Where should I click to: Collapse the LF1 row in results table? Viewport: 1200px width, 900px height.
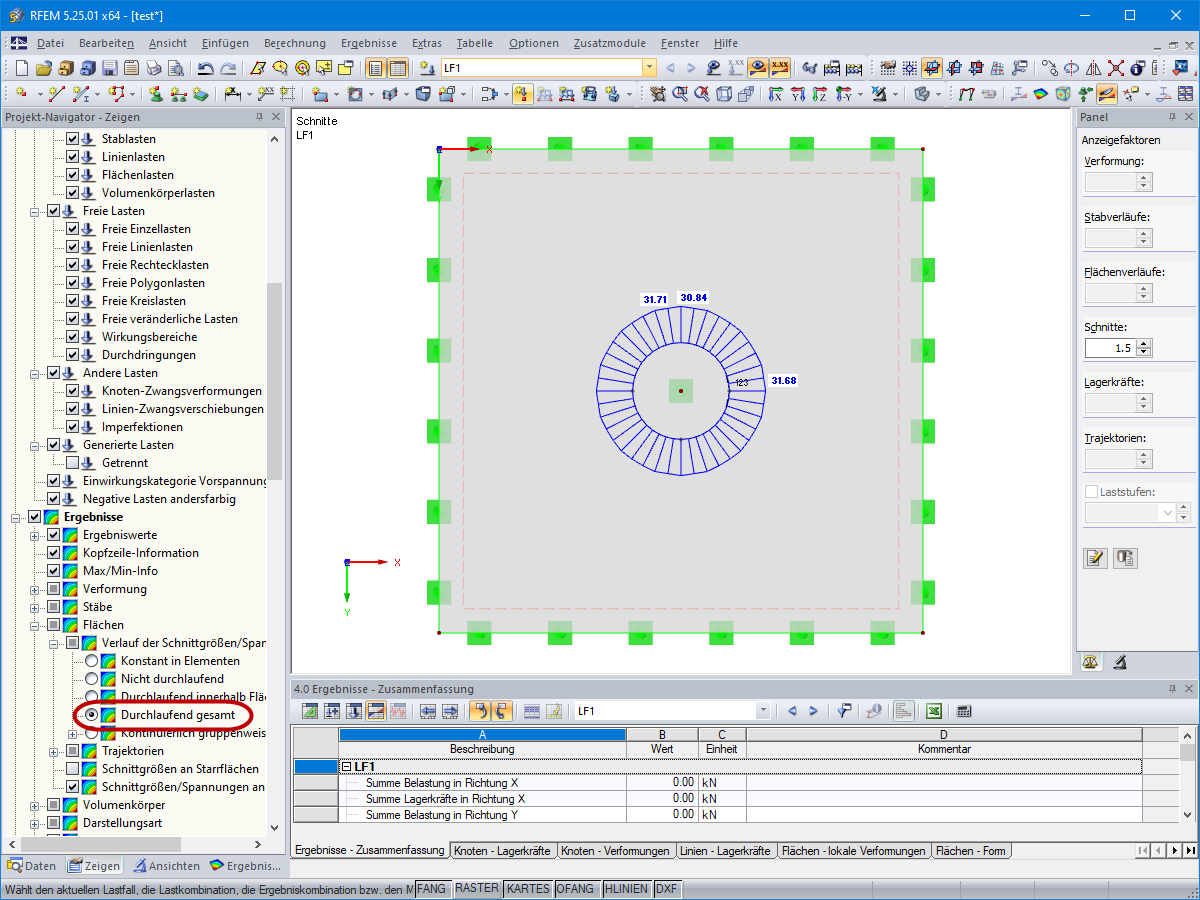(x=346, y=766)
